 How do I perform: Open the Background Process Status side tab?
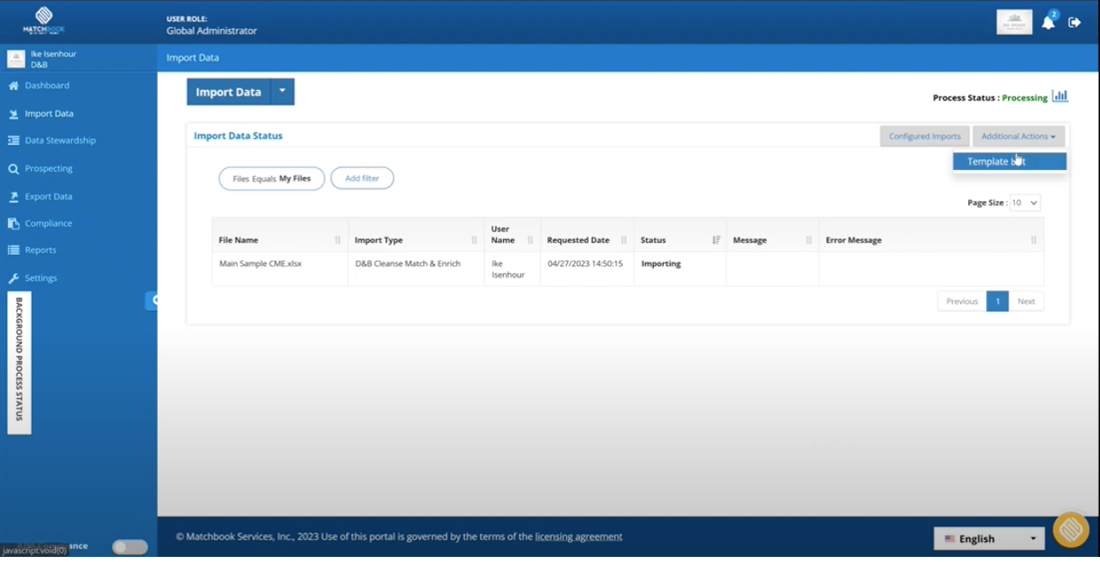tap(19, 363)
